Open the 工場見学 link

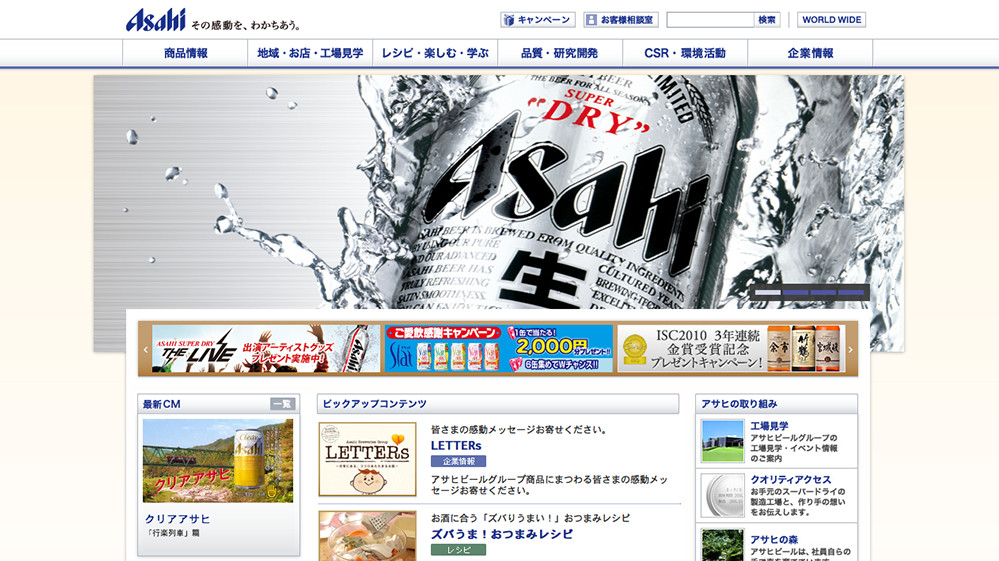click(769, 426)
